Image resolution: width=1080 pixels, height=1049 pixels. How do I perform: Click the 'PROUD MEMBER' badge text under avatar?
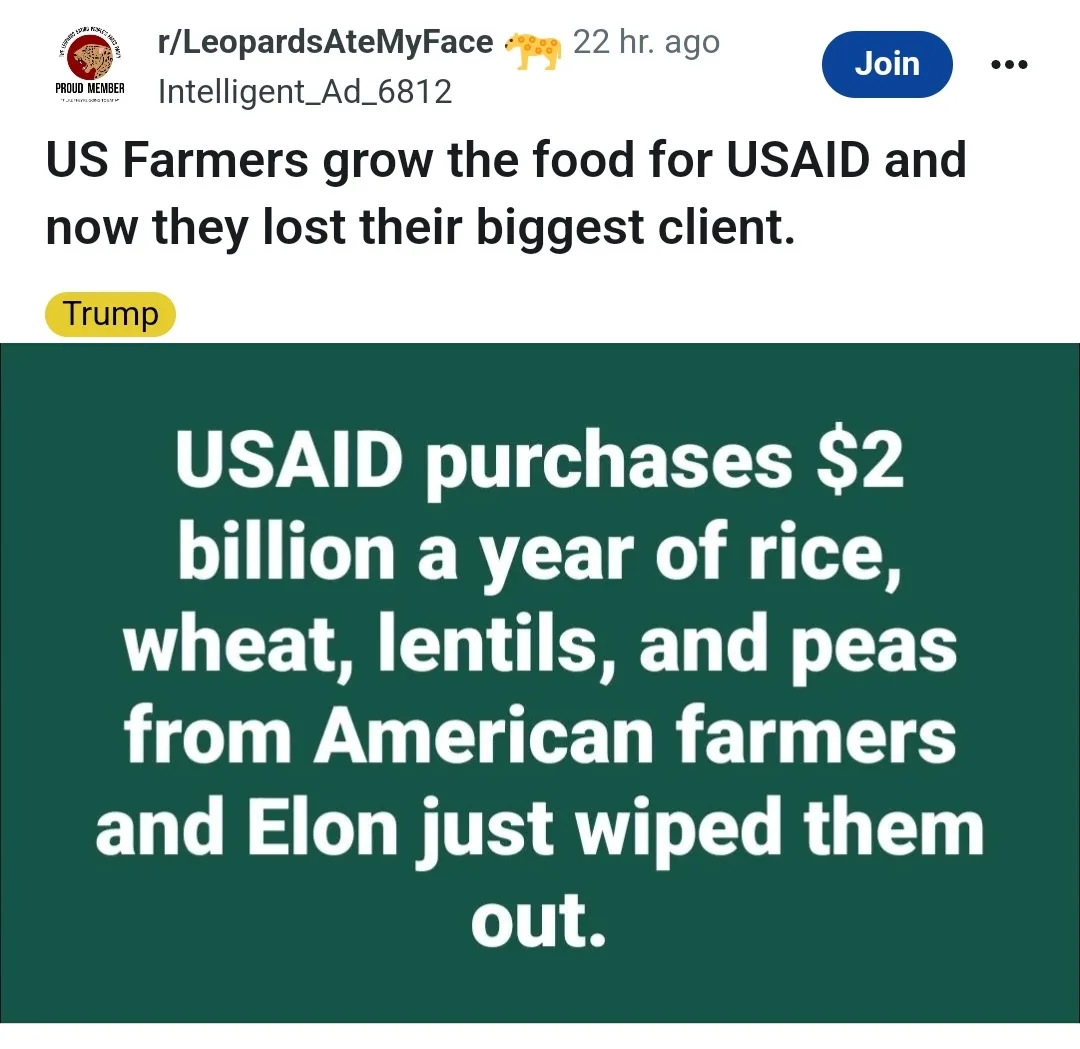pyautogui.click(x=90, y=88)
